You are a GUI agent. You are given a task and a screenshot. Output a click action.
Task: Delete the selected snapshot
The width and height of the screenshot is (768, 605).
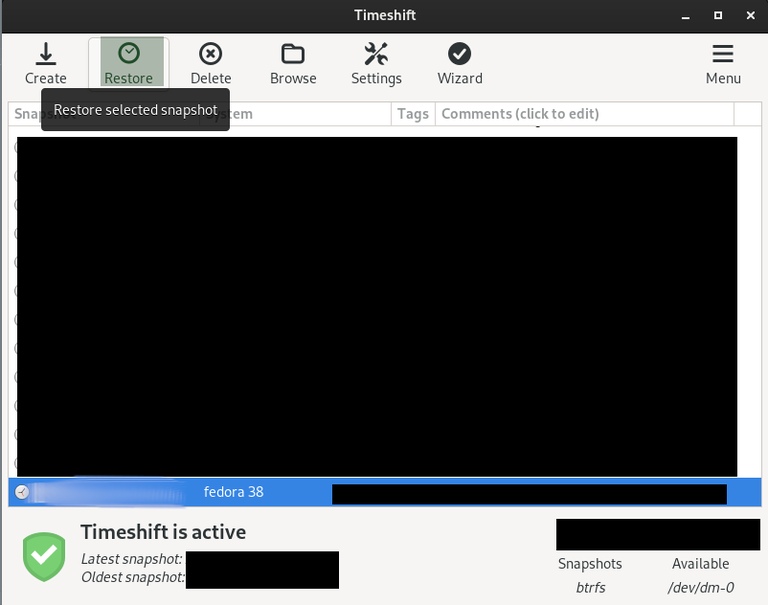(x=211, y=64)
